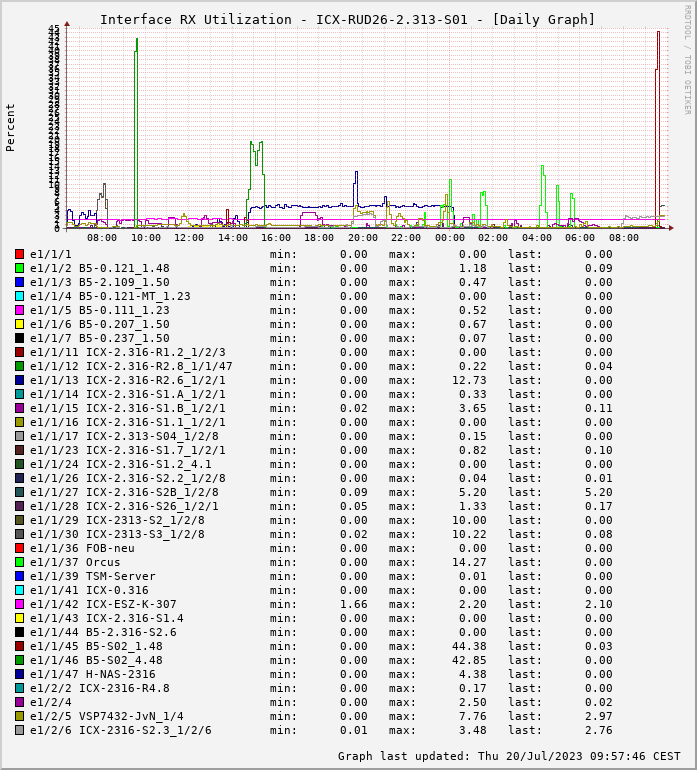The image size is (697, 770).
Task: Click the RRDTOOL / TOBI OETIKER watermark
Action: tap(687, 60)
